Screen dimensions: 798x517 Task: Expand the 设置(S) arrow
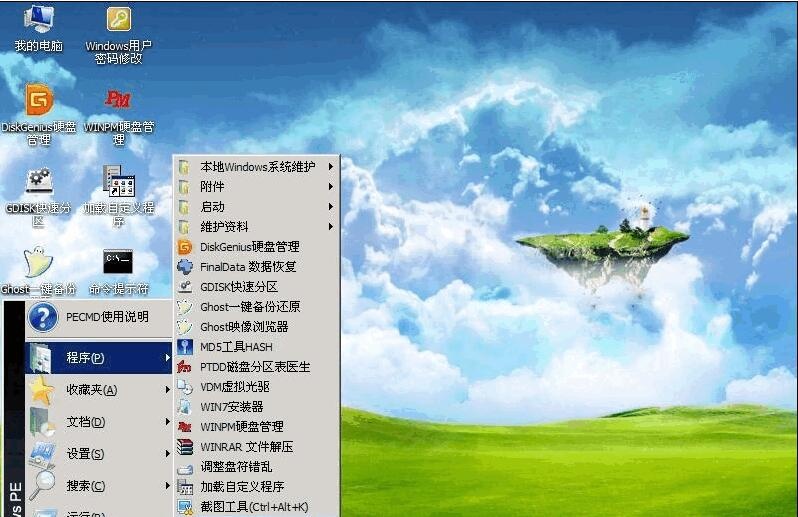pyautogui.click(x=167, y=454)
